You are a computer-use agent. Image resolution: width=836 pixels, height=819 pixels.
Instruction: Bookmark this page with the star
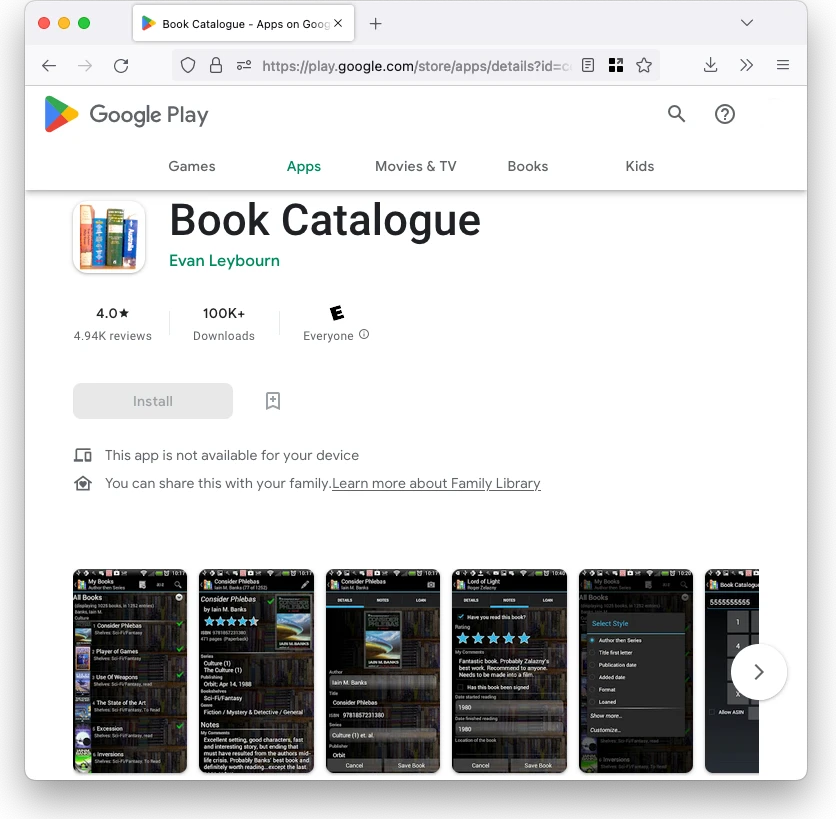point(644,65)
